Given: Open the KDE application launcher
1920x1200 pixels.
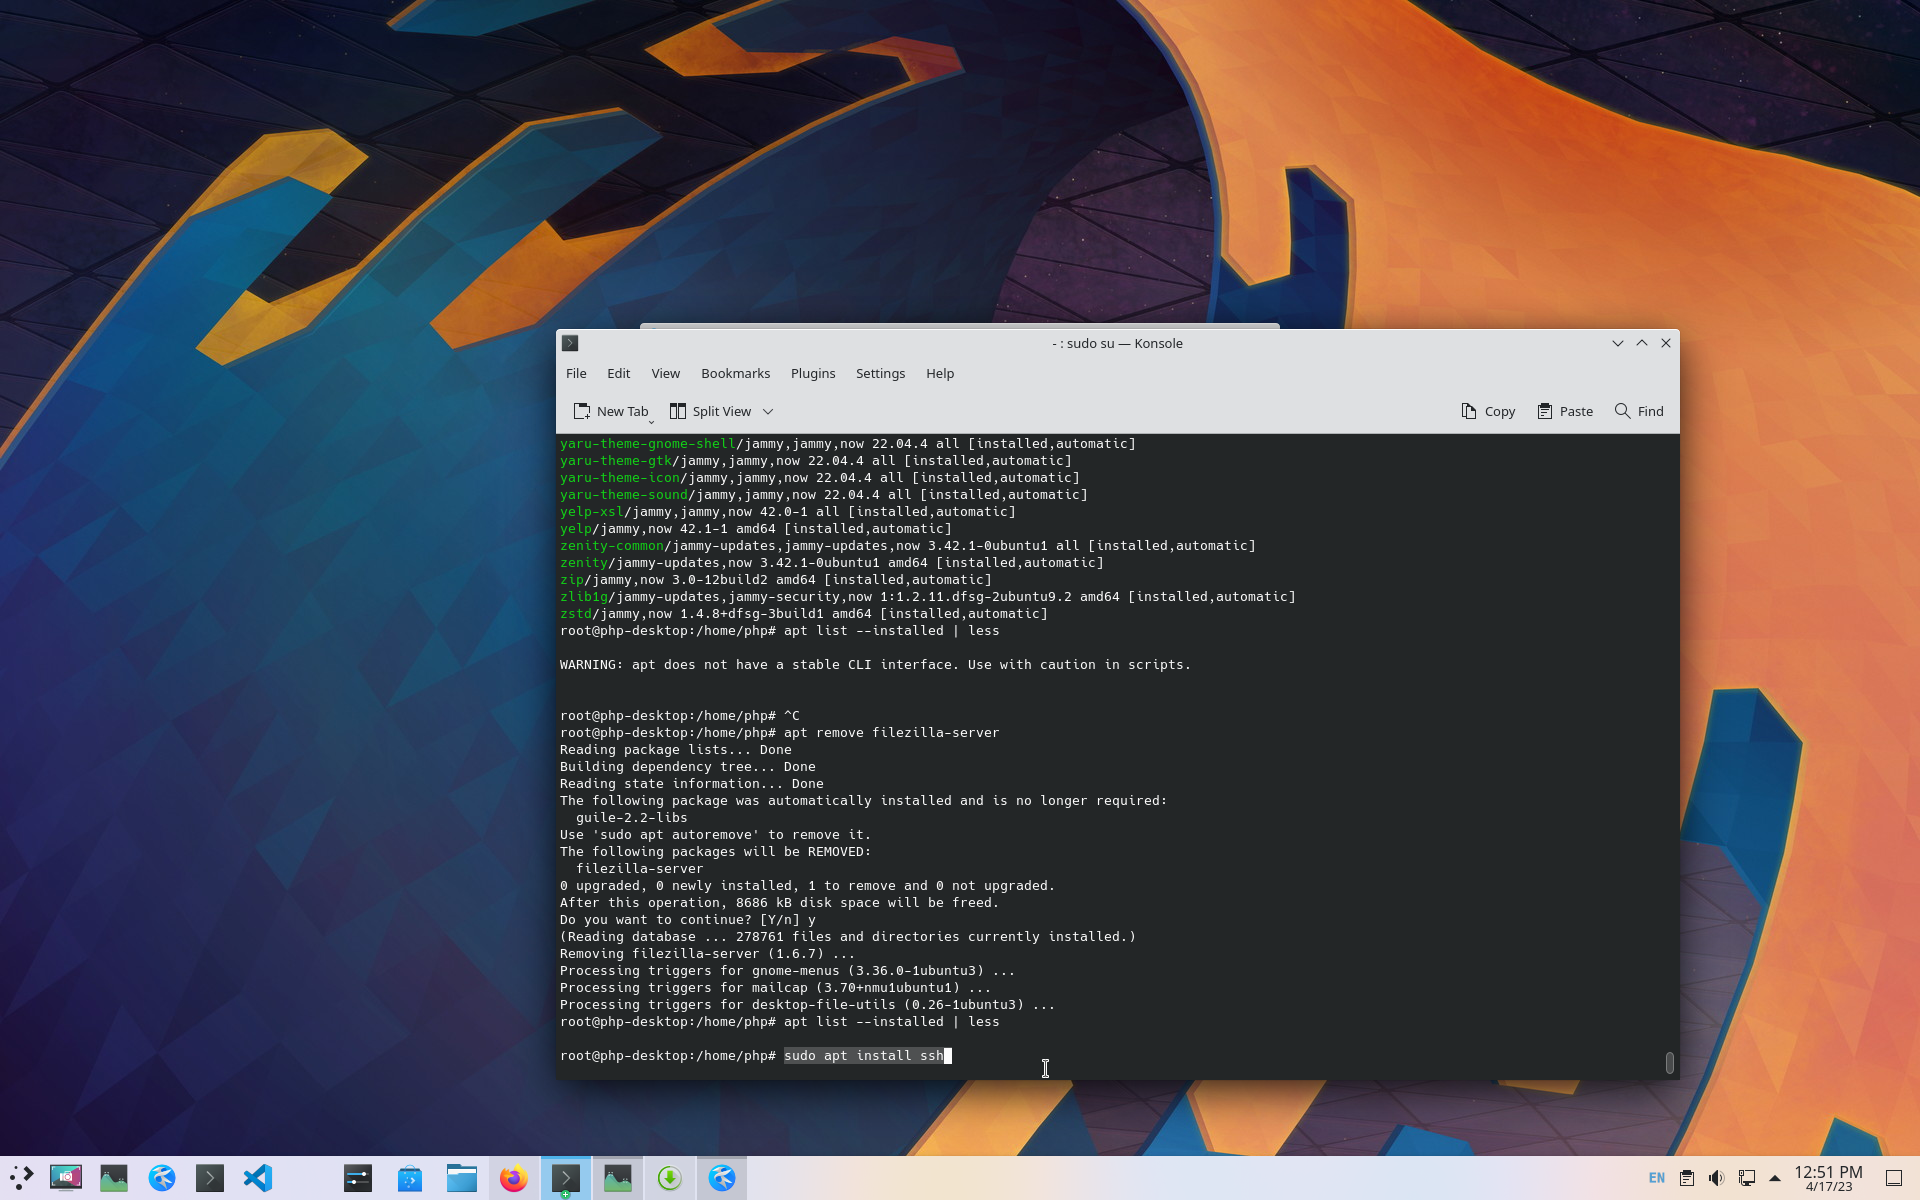Looking at the screenshot, I should (x=22, y=1178).
